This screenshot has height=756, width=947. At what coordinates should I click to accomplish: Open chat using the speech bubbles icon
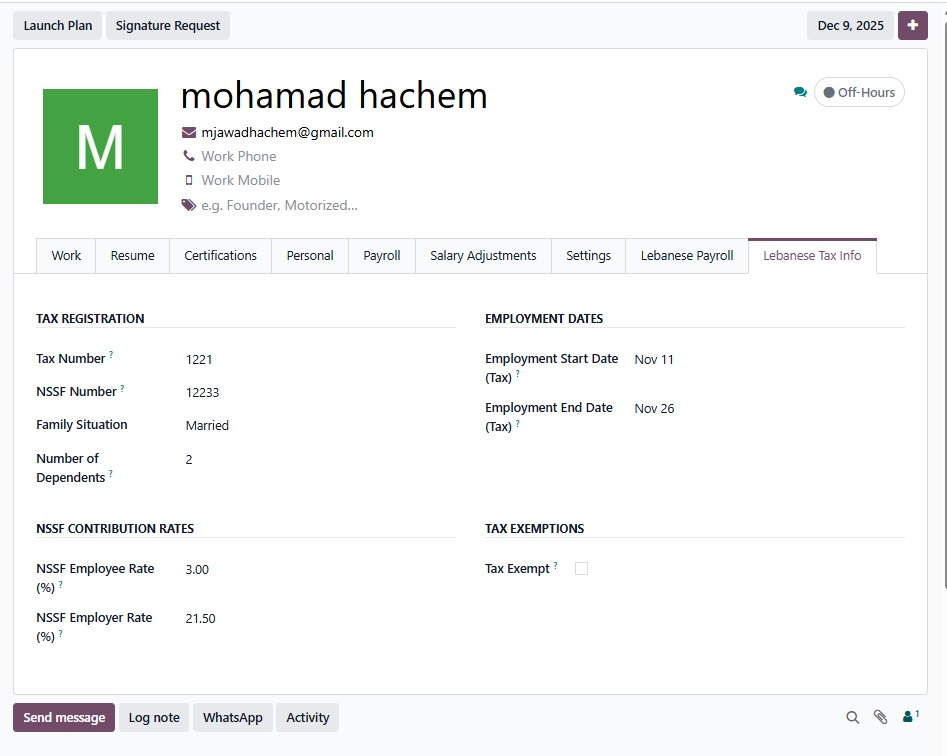point(800,92)
